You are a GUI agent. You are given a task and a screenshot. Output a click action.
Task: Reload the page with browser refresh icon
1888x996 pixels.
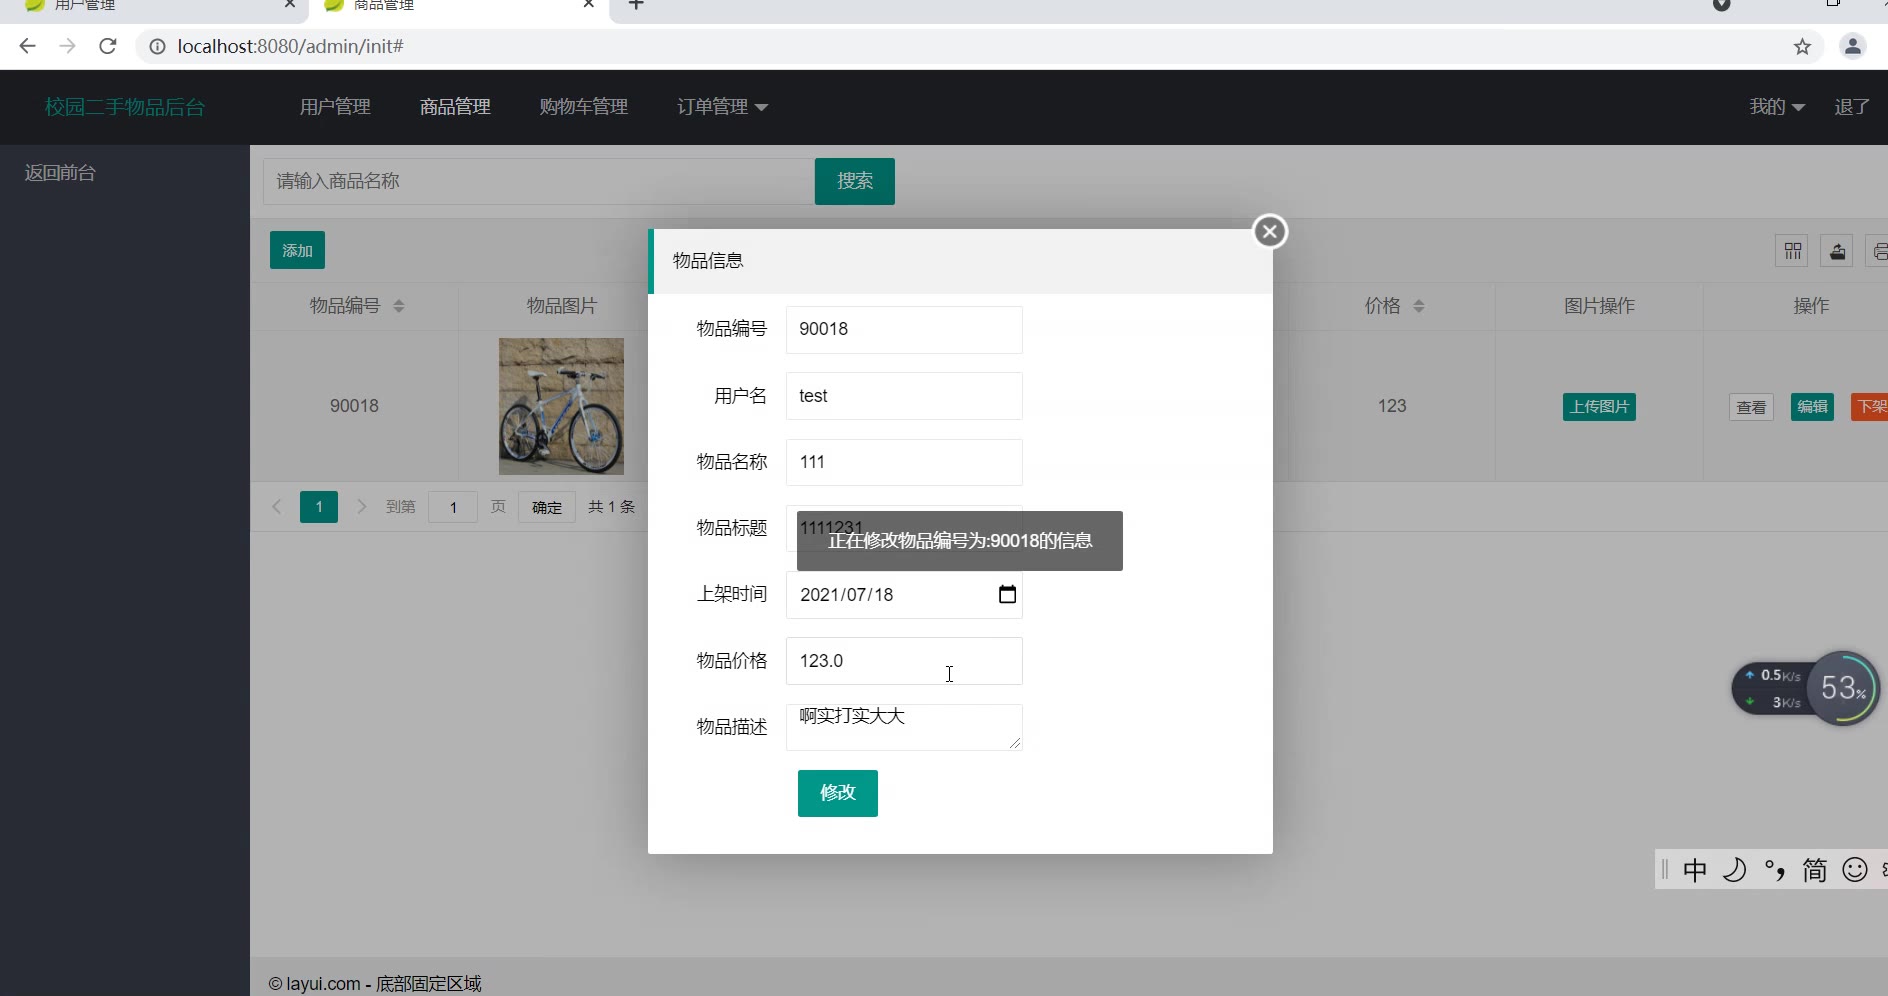tap(108, 46)
